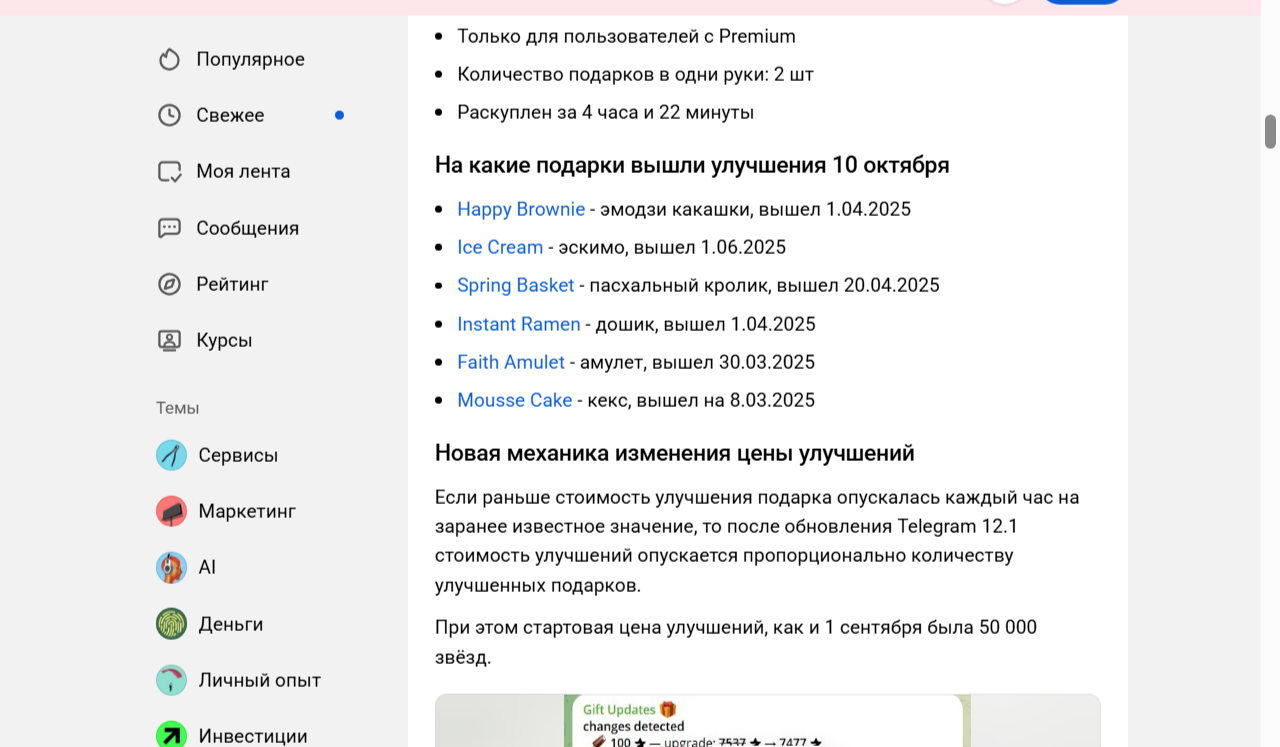Open the Сервисы topic avatar icon
1280x747 pixels.
tap(171, 456)
